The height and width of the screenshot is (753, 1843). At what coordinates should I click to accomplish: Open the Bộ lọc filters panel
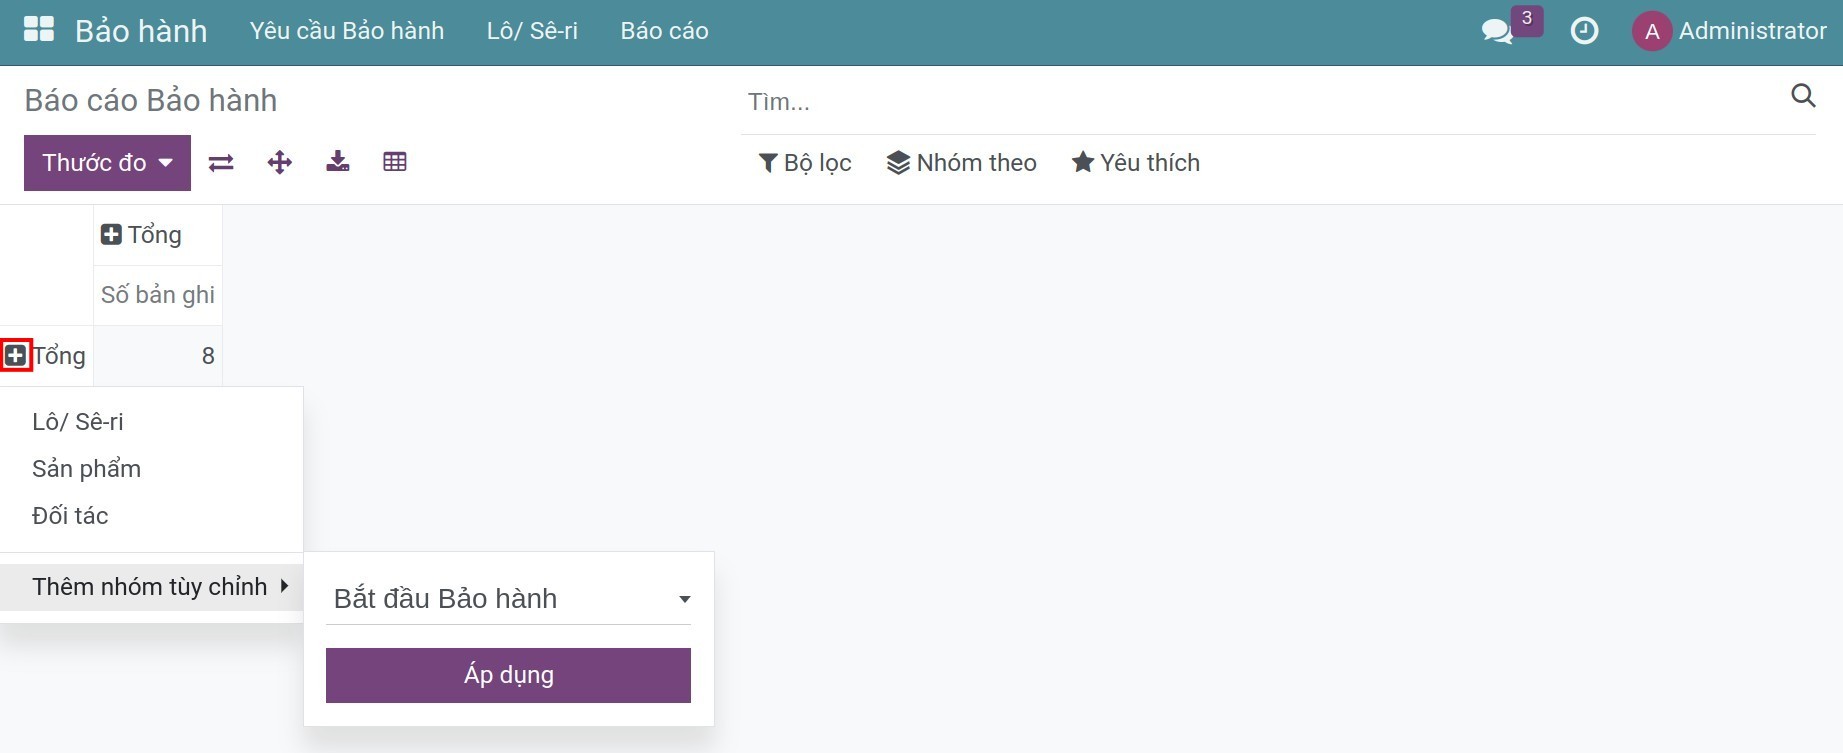click(x=805, y=163)
